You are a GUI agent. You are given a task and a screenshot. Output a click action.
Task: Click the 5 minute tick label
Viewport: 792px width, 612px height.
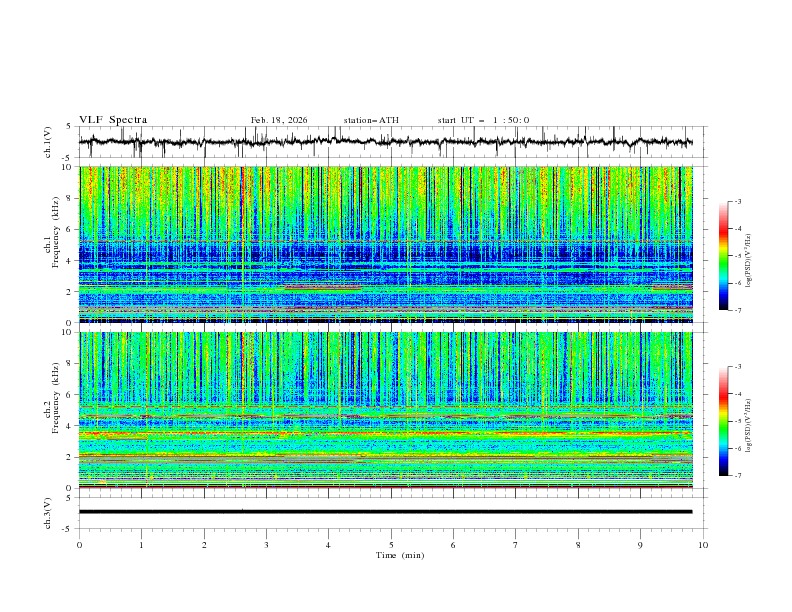[391, 545]
